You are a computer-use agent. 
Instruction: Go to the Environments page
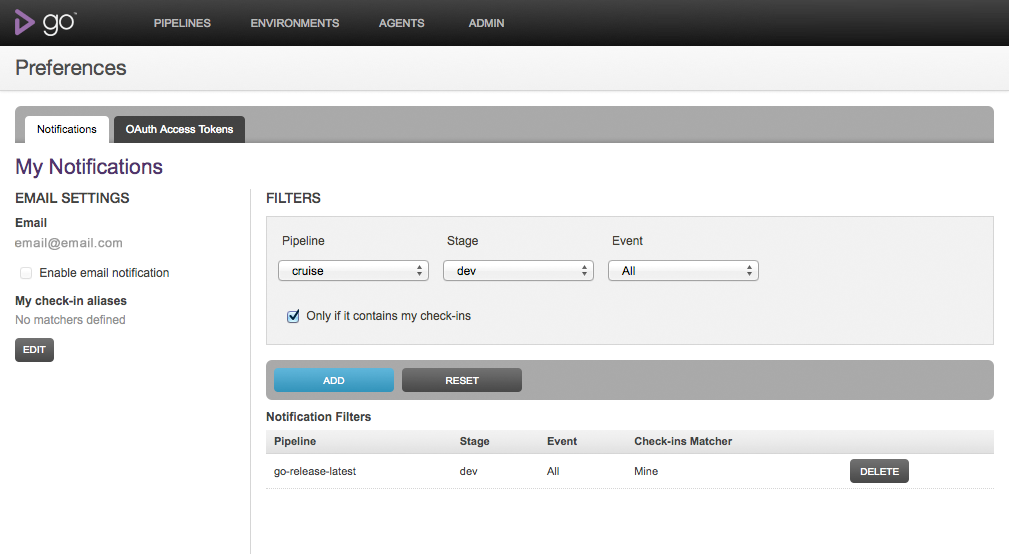pyautogui.click(x=294, y=23)
